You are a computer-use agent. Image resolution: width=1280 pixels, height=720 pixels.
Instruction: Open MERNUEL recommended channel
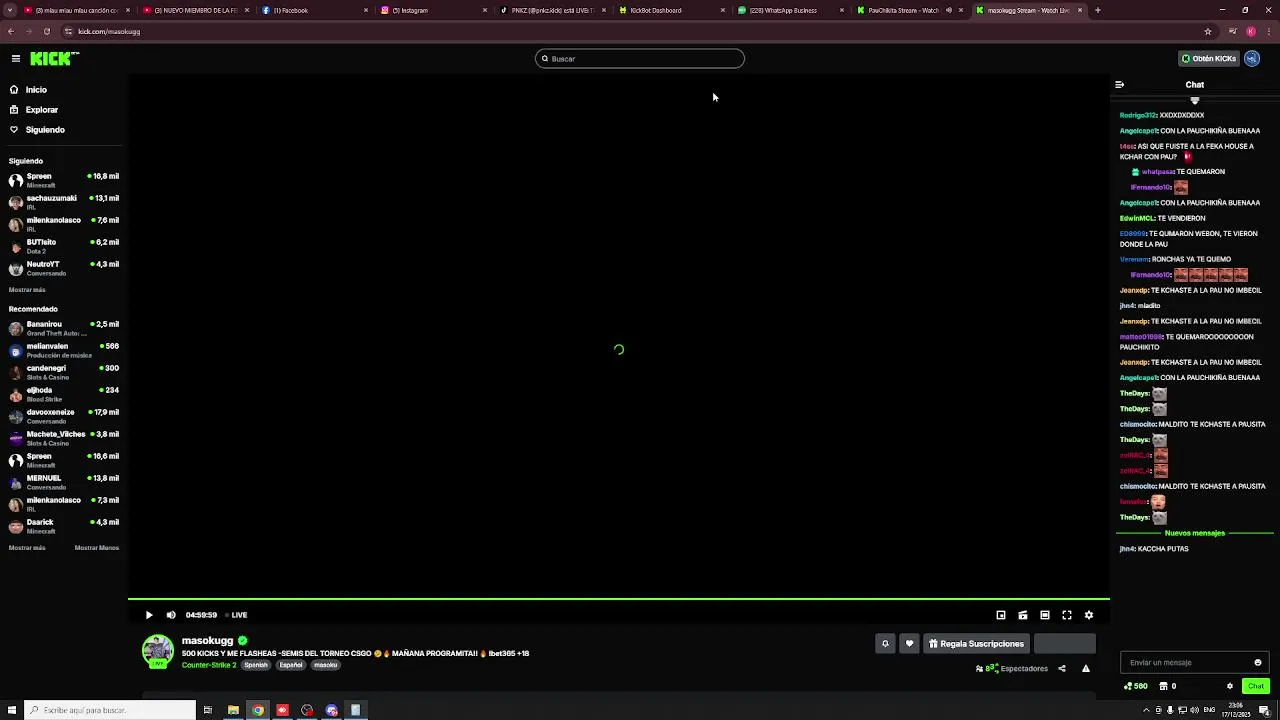pos(64,482)
